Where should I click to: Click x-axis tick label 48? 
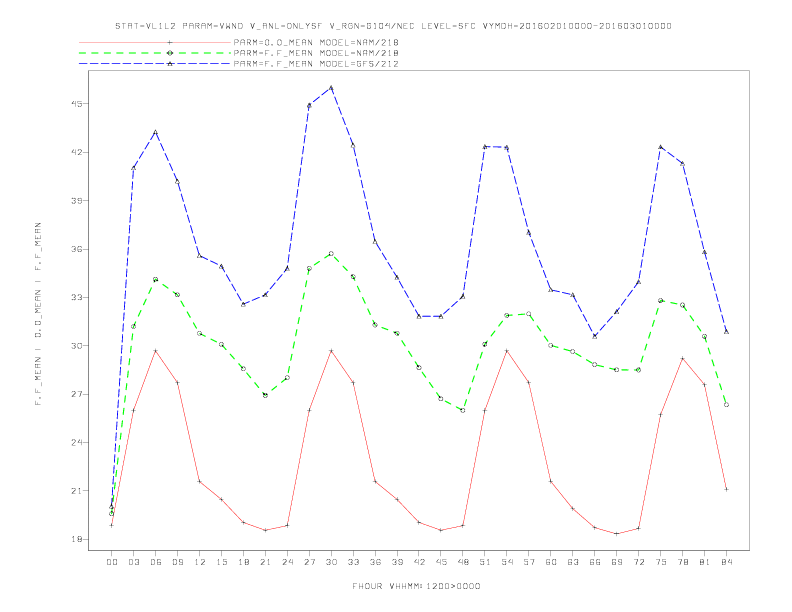(x=463, y=562)
